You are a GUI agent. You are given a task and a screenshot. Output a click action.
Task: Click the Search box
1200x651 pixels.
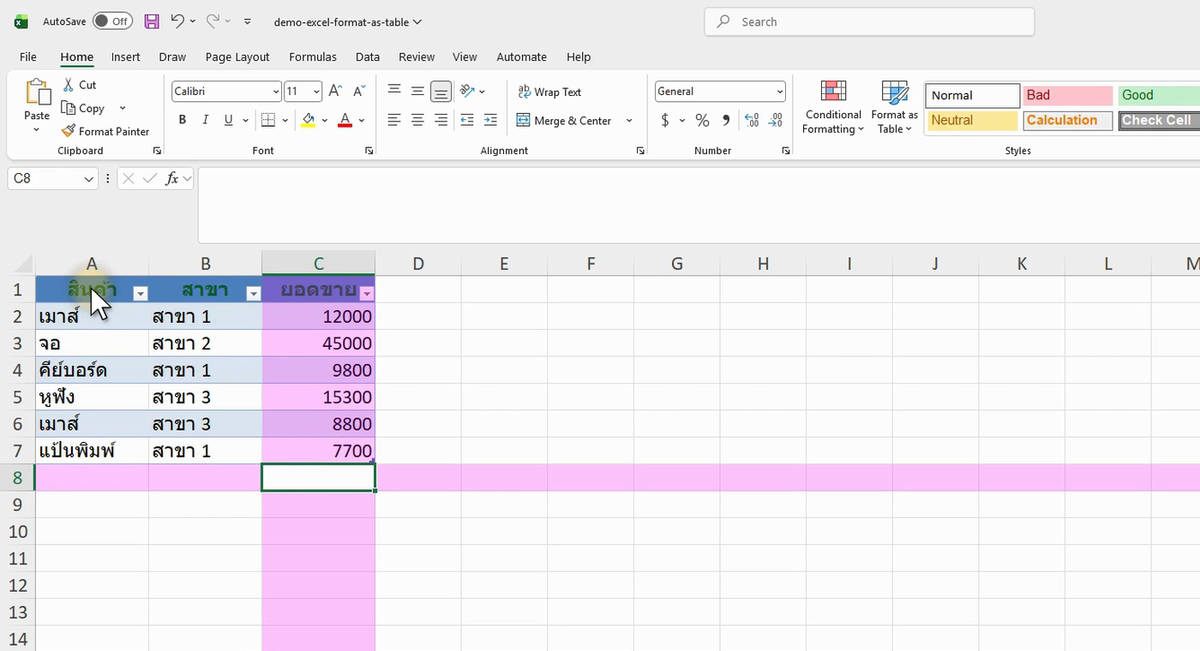coord(869,21)
